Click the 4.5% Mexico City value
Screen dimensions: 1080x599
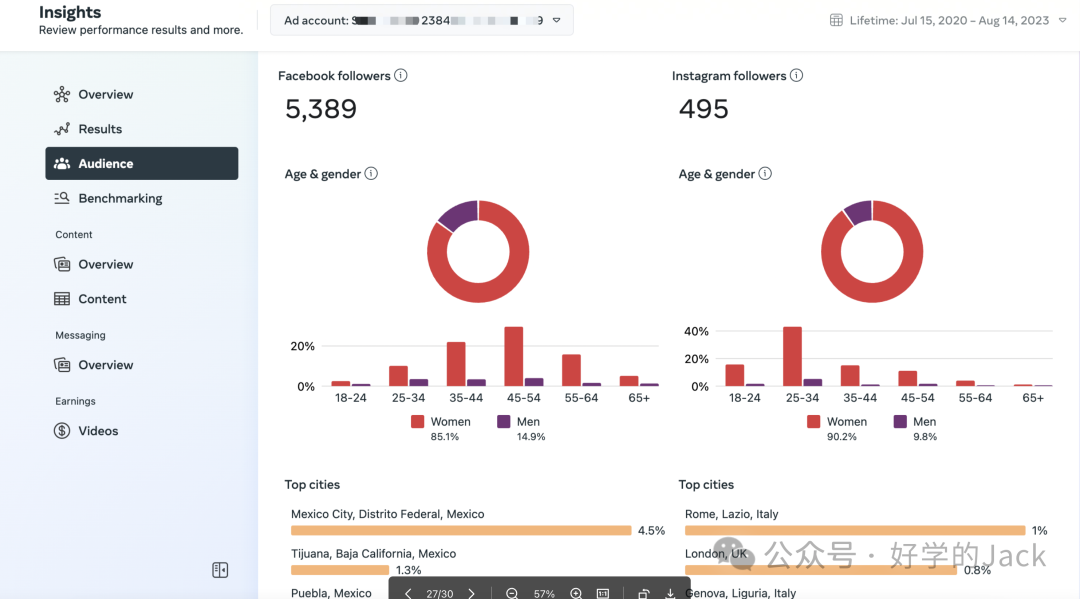pos(652,531)
